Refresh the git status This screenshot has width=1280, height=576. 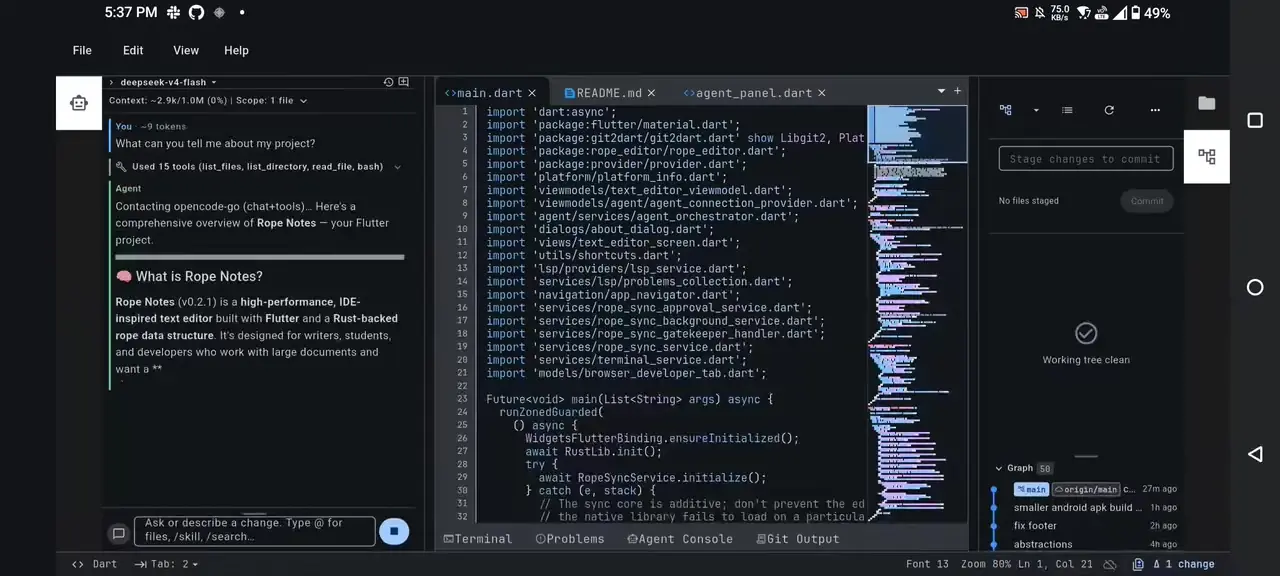1109,110
